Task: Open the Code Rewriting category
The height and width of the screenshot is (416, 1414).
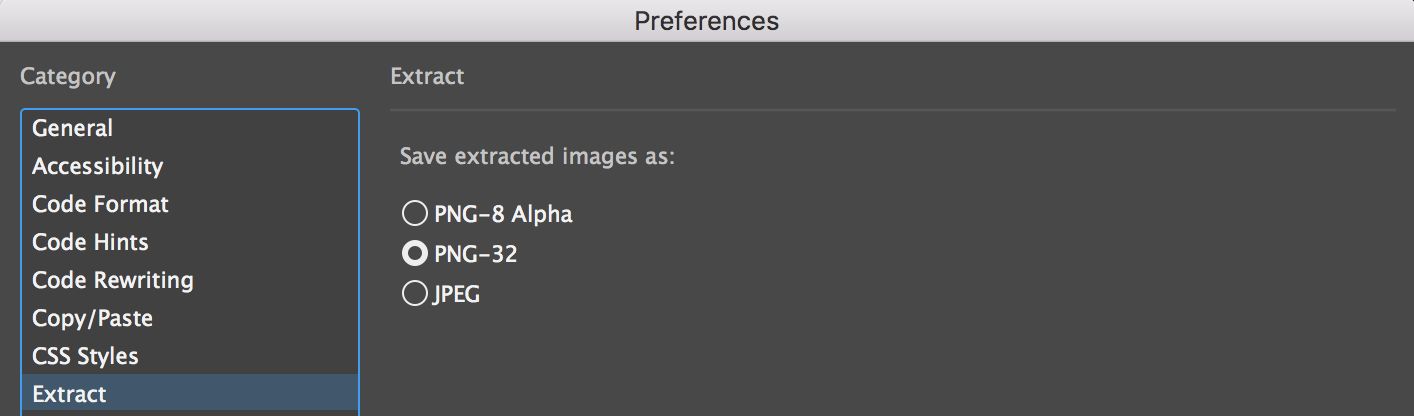Action: pos(113,281)
